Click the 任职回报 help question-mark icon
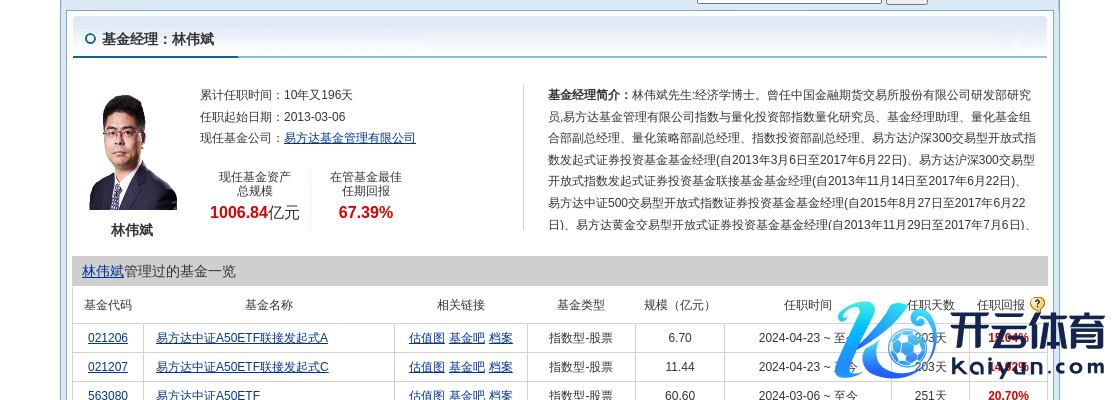Viewport: 1120px width, 400px height. point(1037,304)
